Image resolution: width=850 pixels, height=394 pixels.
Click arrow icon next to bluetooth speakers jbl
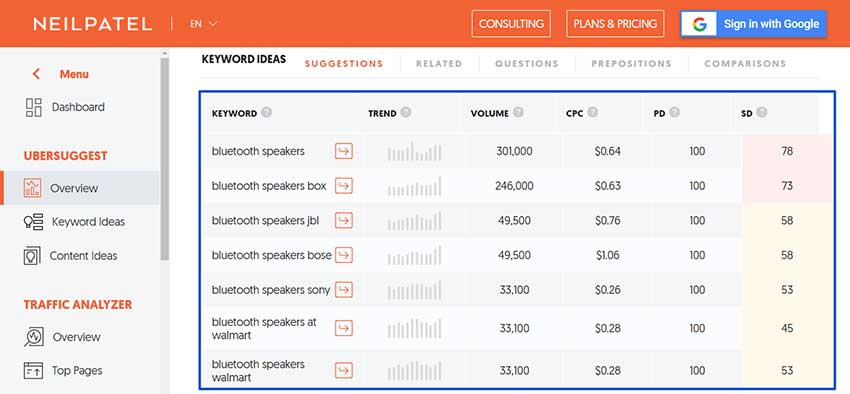pyautogui.click(x=344, y=221)
